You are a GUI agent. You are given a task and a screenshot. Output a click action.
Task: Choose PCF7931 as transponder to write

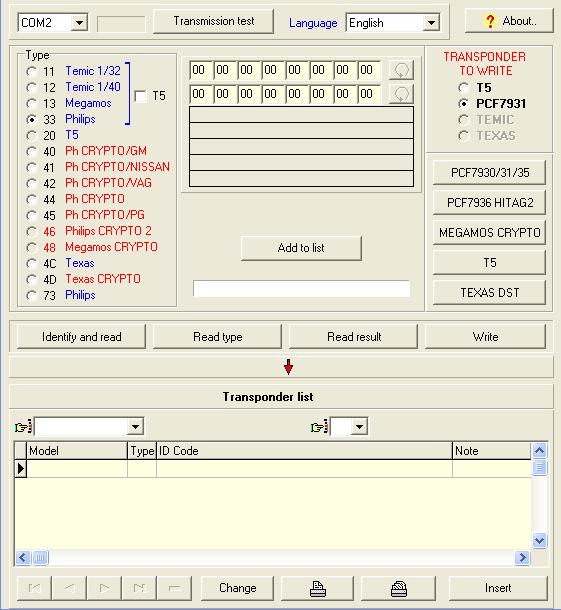pos(463,104)
